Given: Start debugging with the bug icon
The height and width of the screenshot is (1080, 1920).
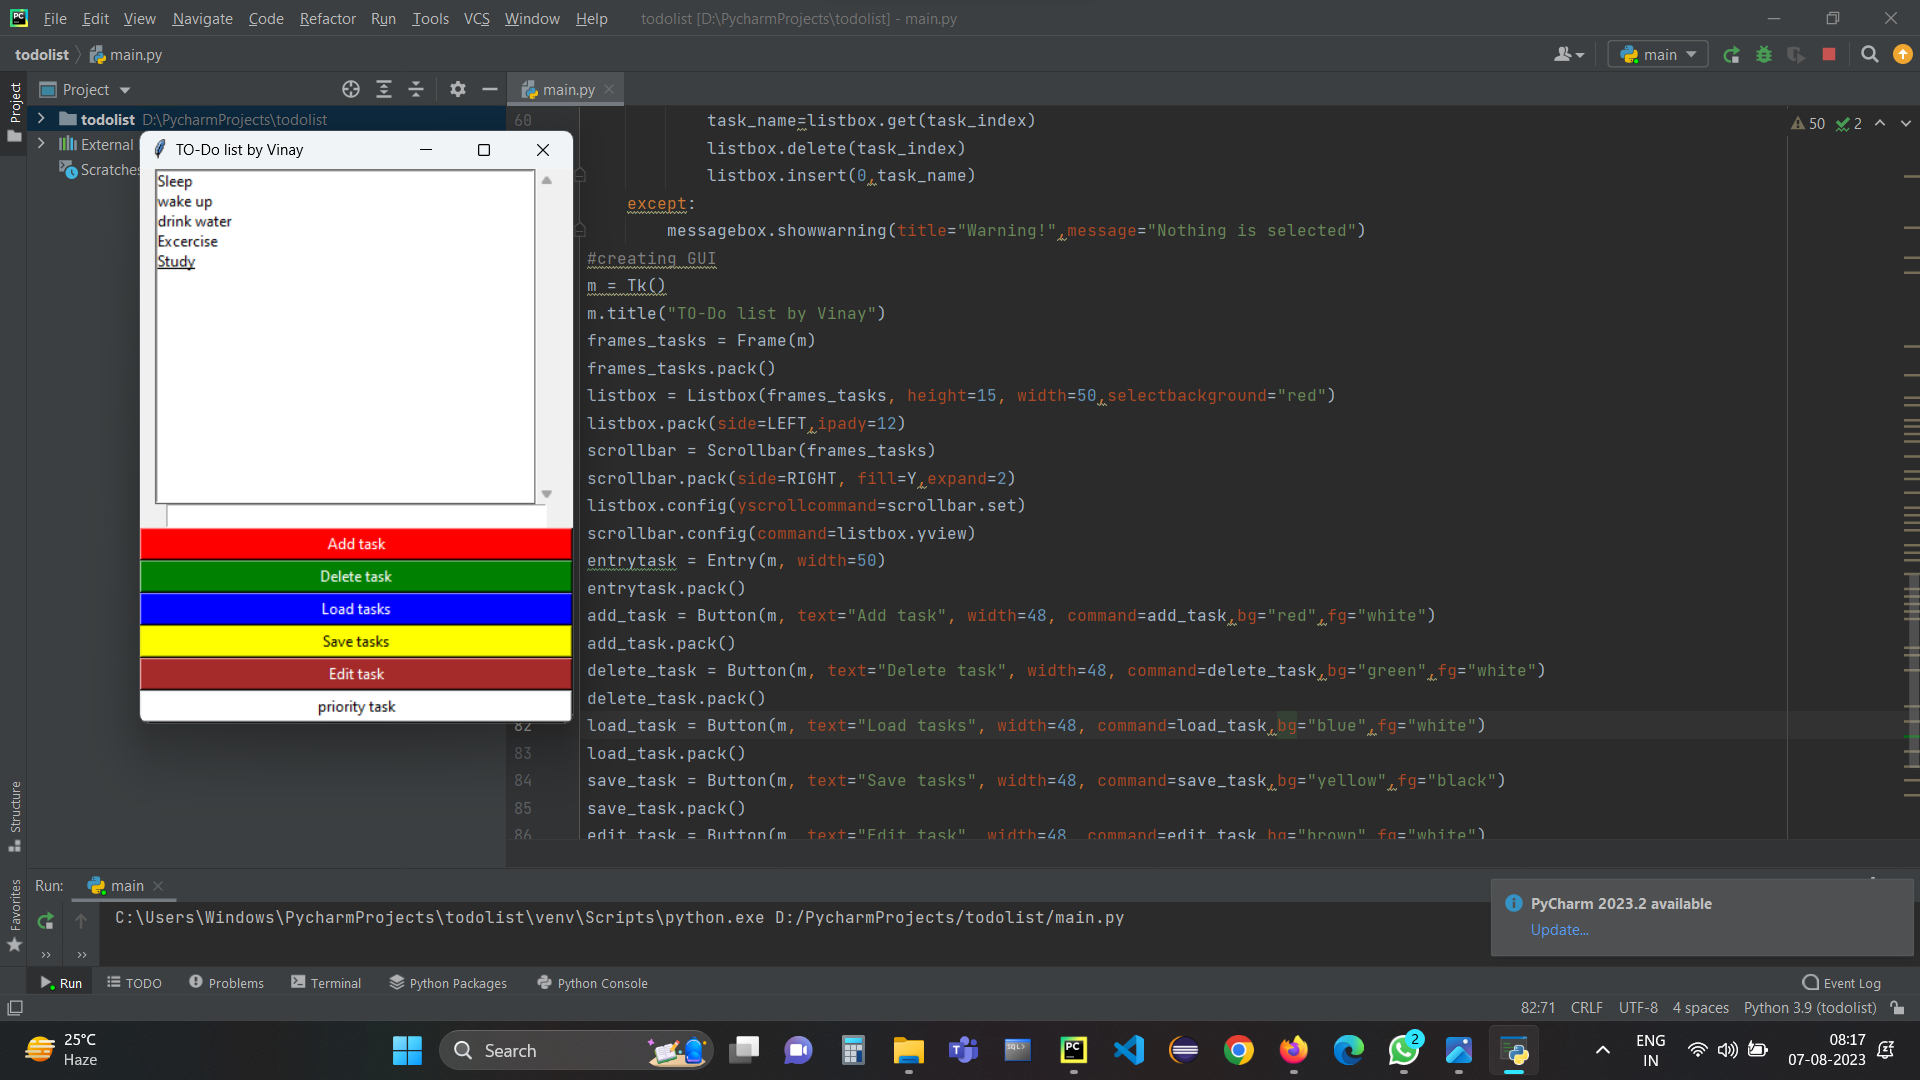Looking at the screenshot, I should tap(1765, 55).
